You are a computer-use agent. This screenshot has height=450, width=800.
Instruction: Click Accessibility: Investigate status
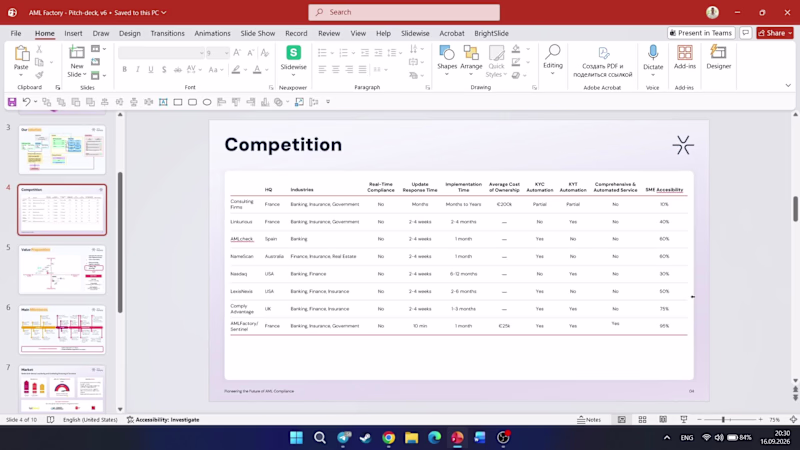pos(163,419)
